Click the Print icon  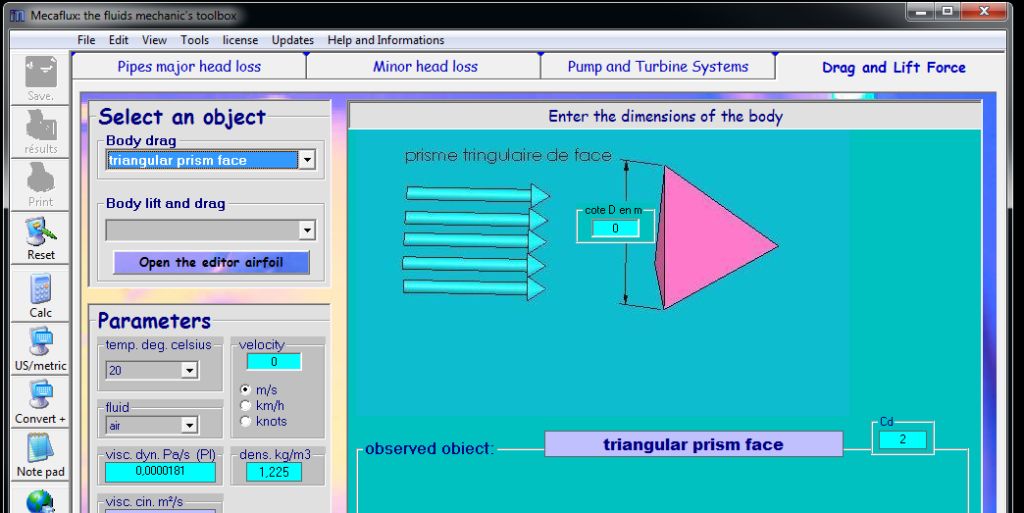pos(41,180)
